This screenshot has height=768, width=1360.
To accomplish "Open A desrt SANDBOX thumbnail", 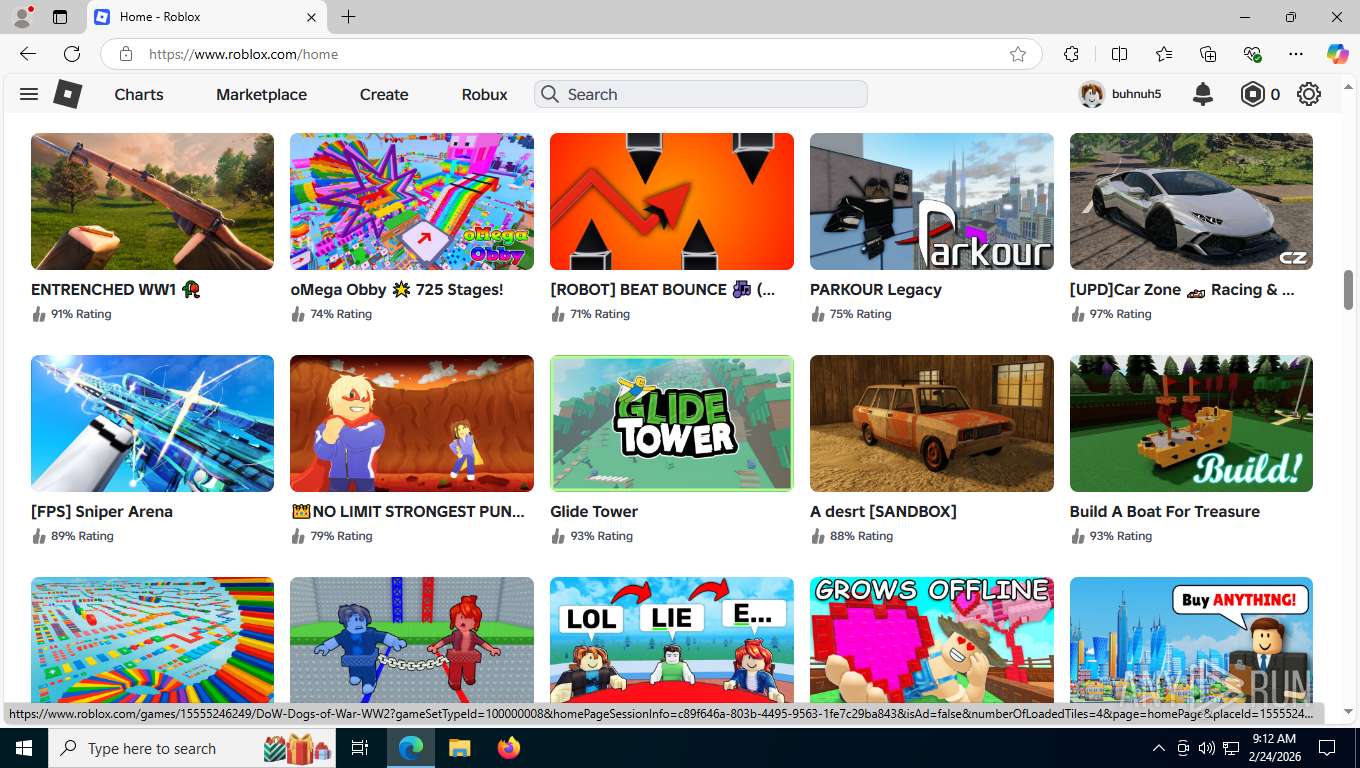I will (x=932, y=423).
